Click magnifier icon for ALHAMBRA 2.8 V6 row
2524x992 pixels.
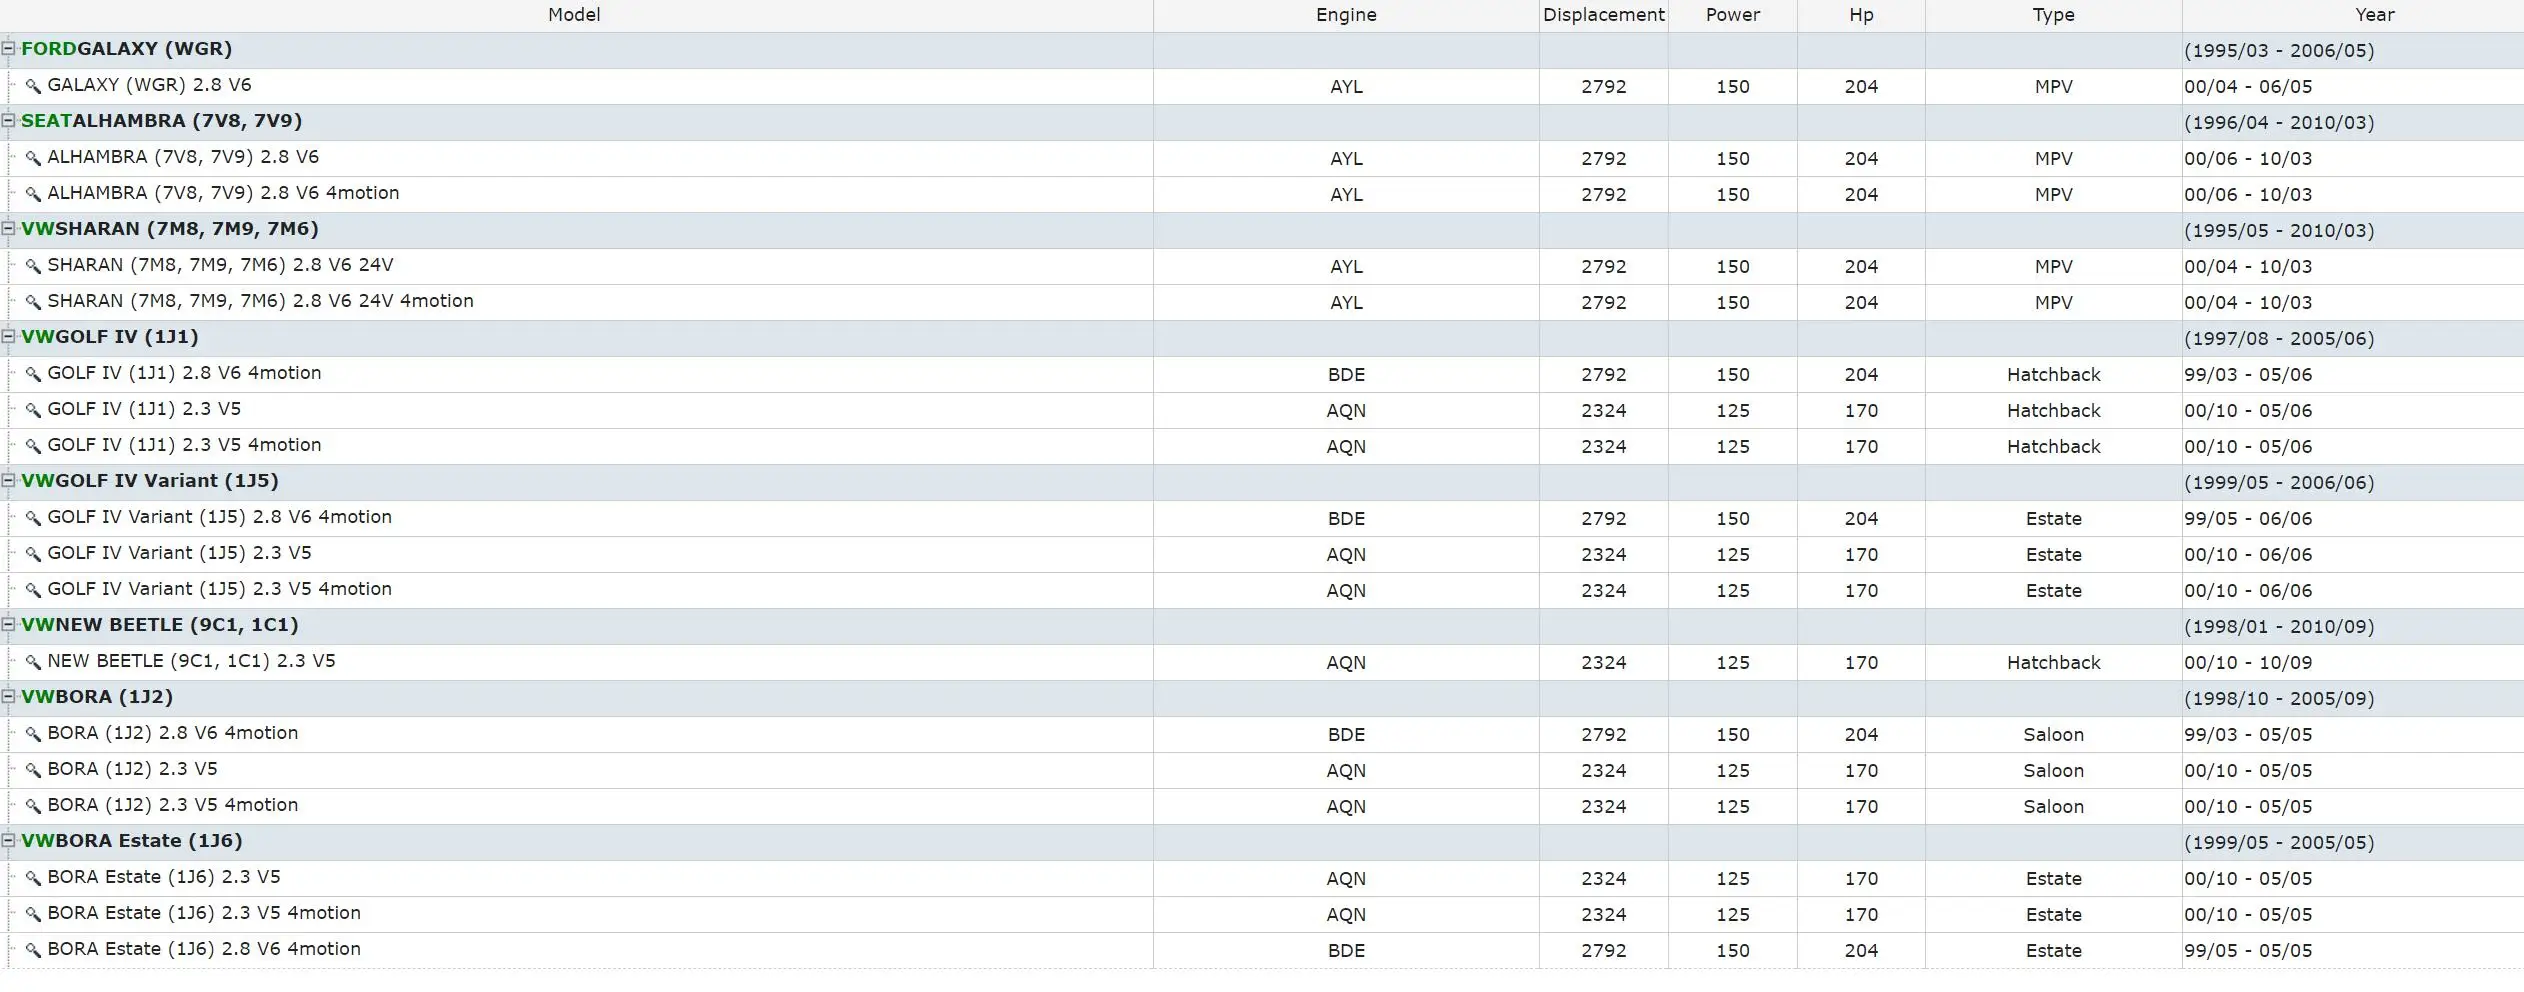point(33,158)
